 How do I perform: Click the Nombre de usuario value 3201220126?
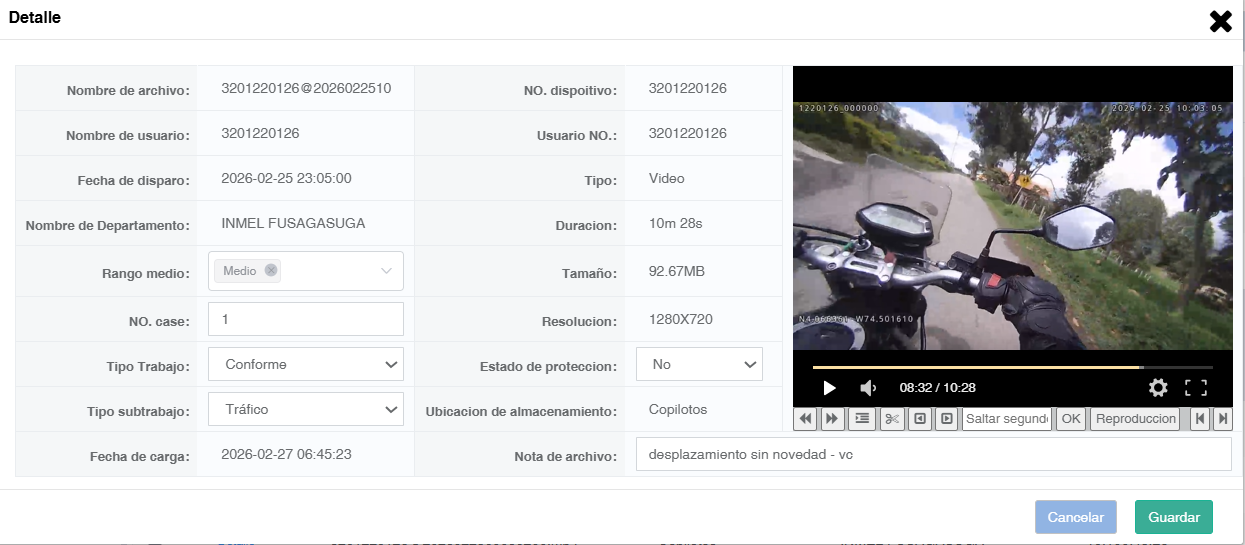tap(260, 133)
